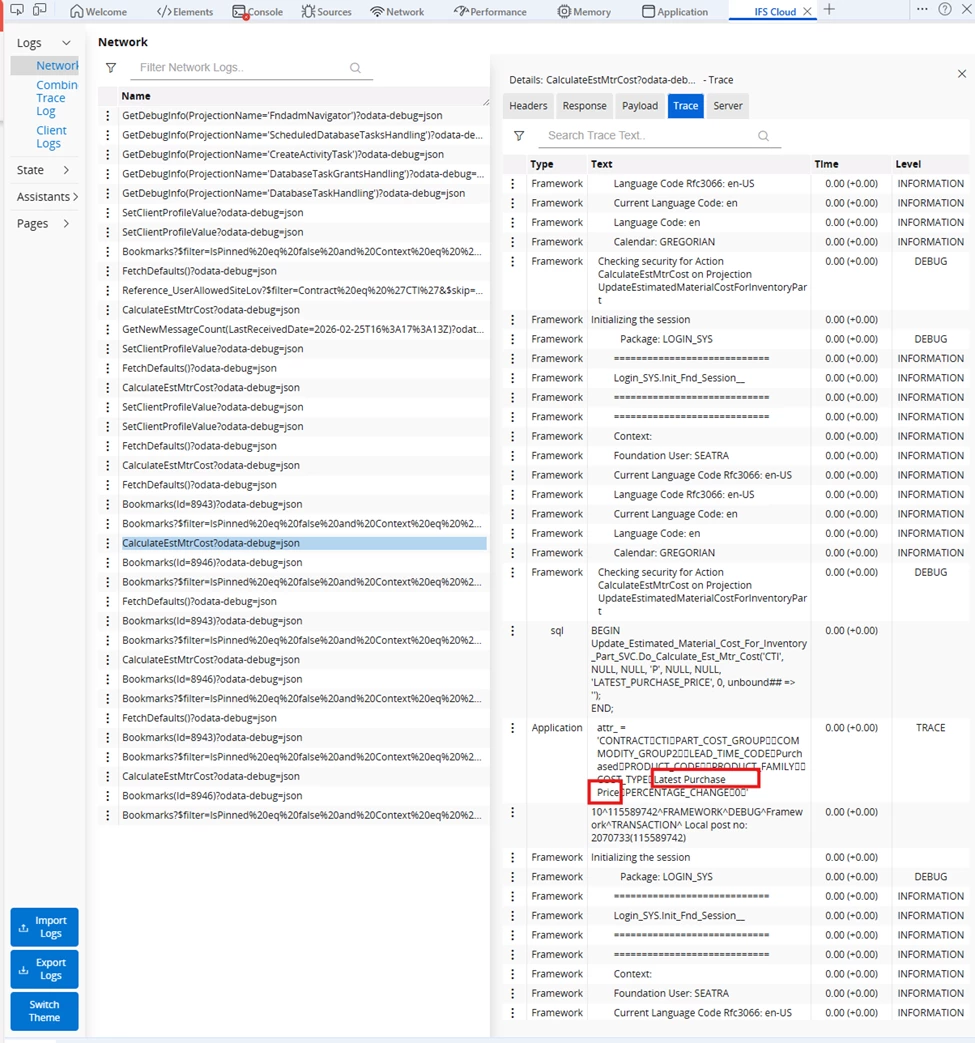Open trace row menu for first Package: LOGIN_SYS
Image resolution: width=975 pixels, height=1043 pixels.
[x=512, y=339]
